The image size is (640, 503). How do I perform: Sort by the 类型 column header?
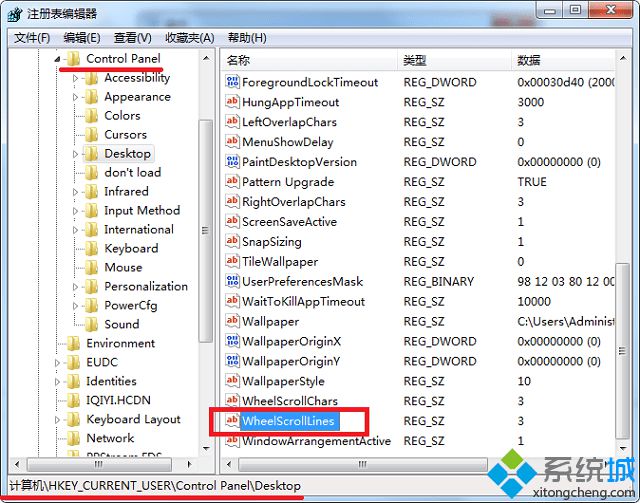coord(454,60)
